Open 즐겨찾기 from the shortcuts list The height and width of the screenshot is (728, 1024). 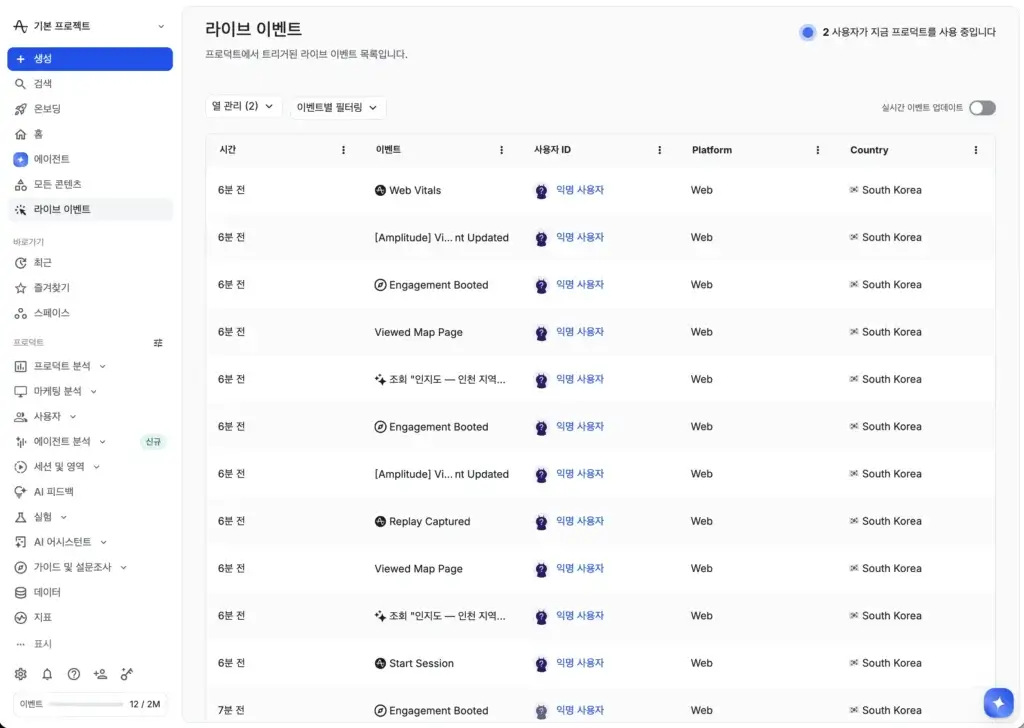(89, 288)
